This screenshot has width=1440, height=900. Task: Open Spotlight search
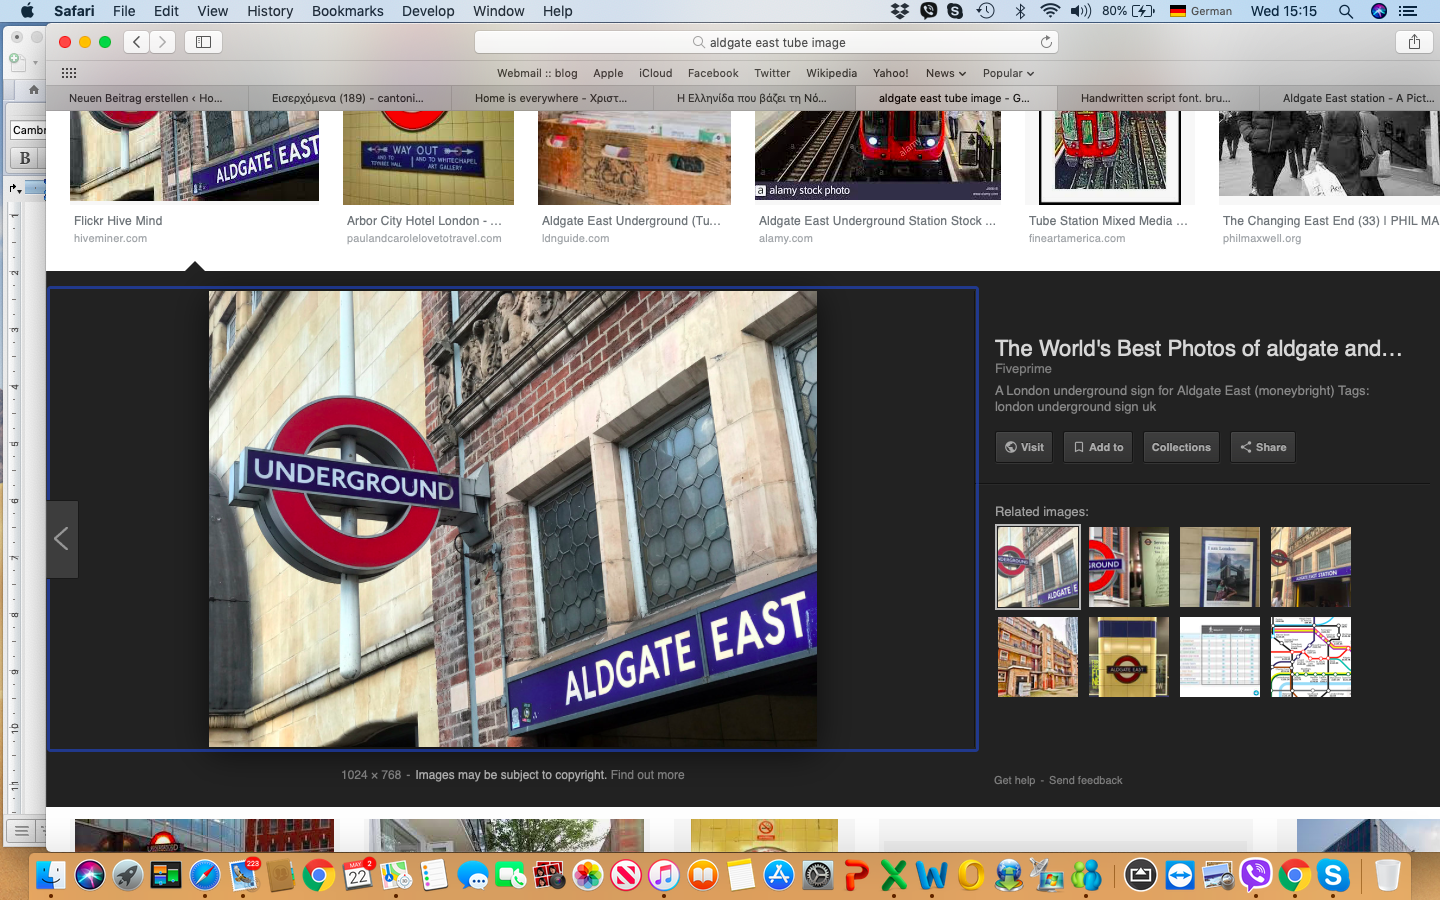(x=1346, y=11)
